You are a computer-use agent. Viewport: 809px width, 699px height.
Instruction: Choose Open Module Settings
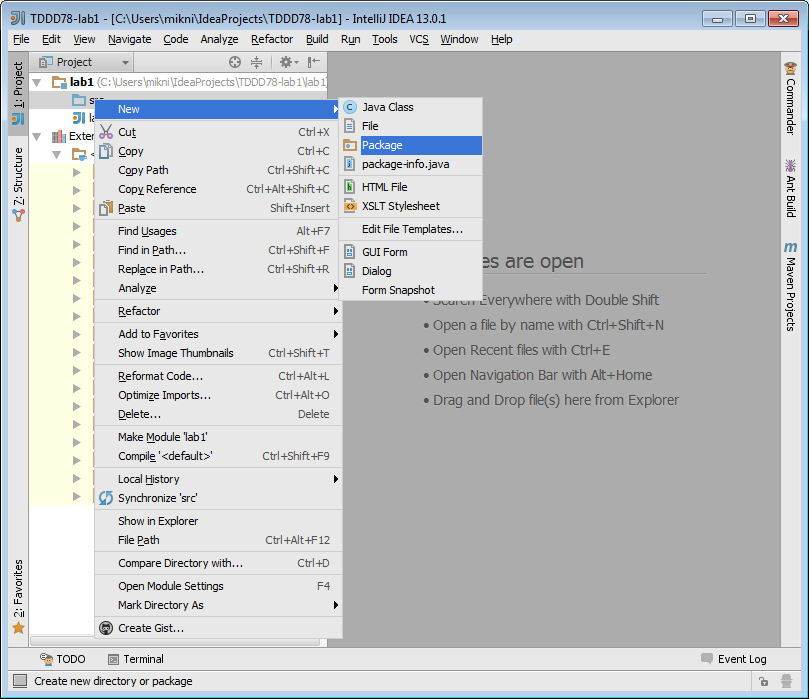pyautogui.click(x=218, y=586)
